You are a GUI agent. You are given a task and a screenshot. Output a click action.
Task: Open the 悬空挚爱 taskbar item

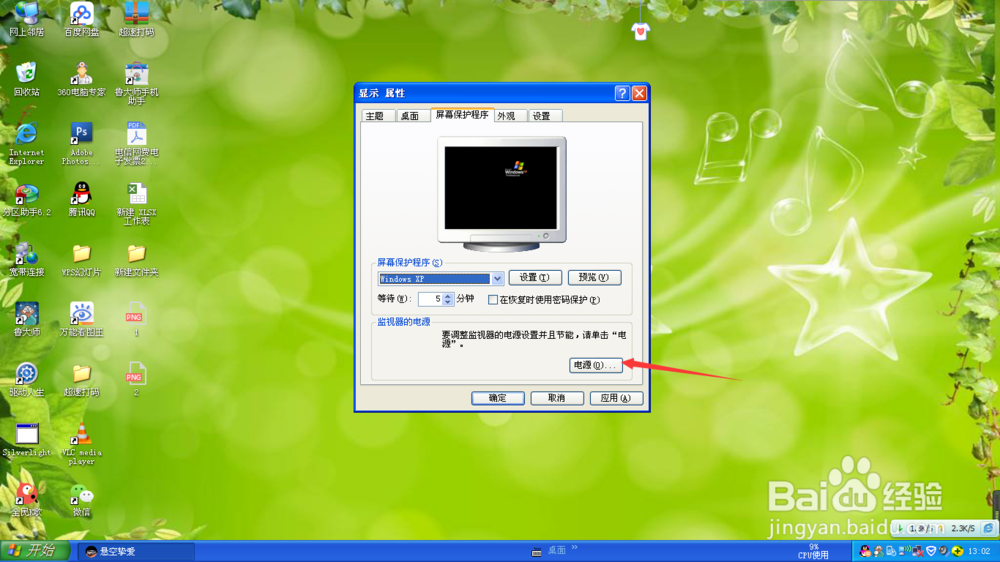(x=135, y=551)
